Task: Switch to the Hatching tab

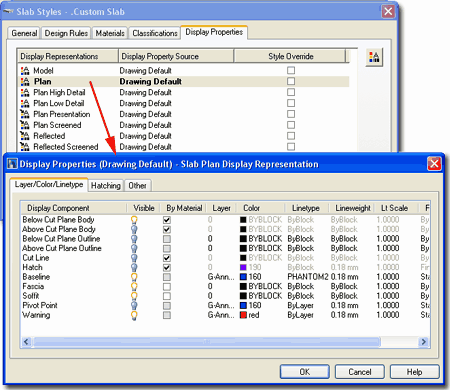Action: click(106, 186)
